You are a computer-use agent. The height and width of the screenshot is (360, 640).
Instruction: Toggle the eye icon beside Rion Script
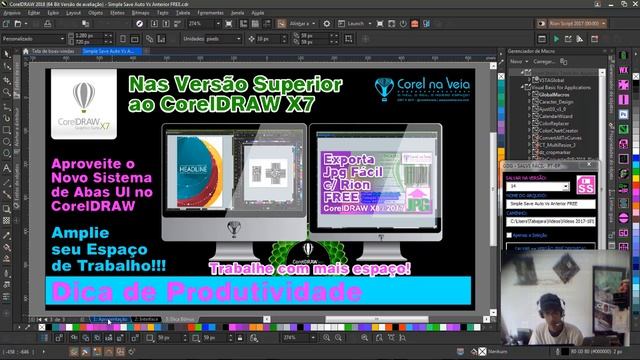click(x=542, y=24)
